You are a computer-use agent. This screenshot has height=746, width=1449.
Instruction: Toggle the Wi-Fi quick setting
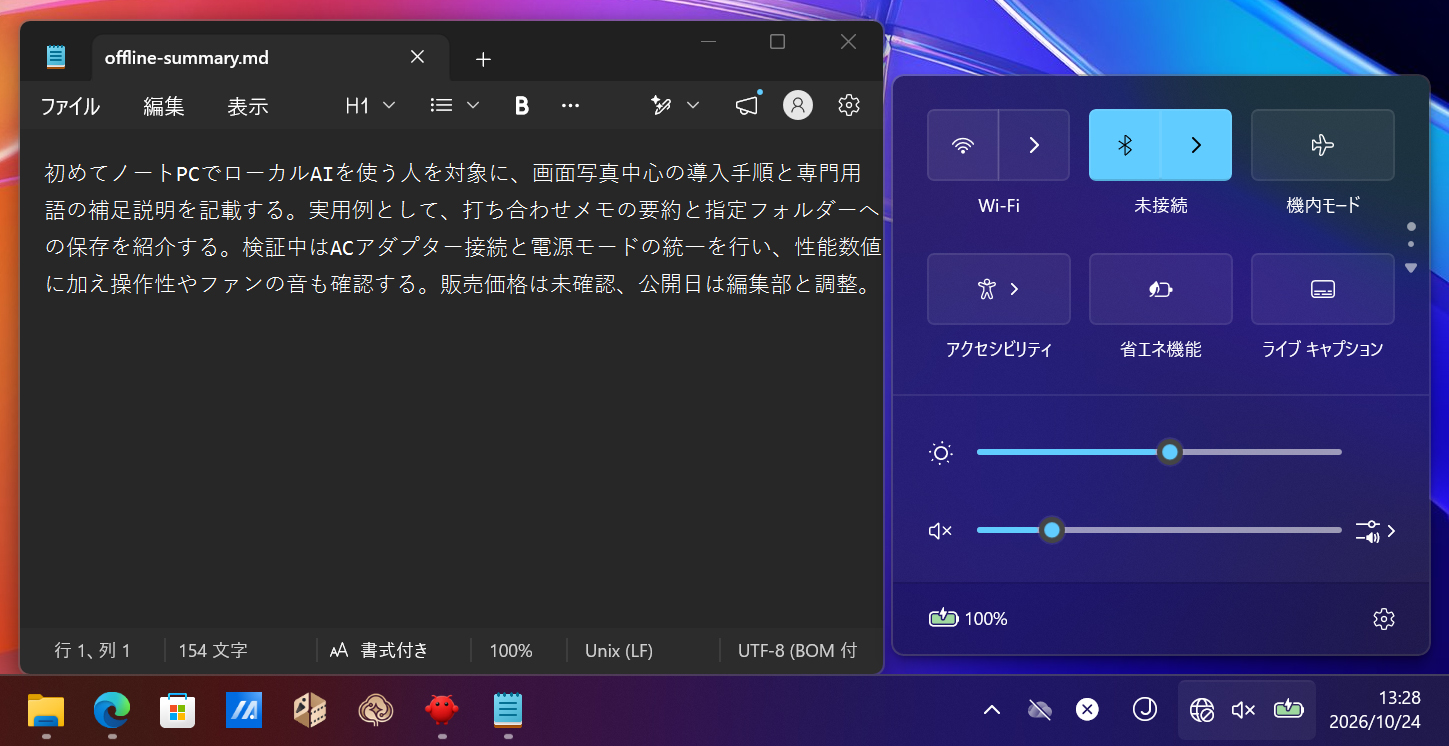[963, 145]
